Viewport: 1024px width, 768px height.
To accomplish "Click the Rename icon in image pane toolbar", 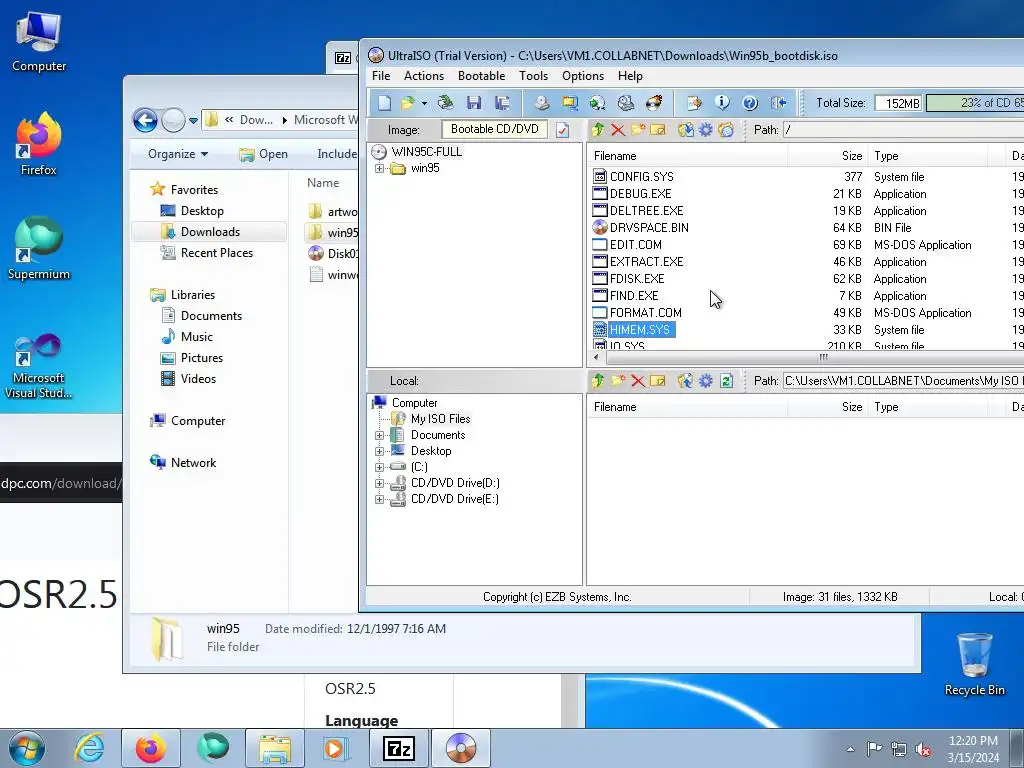I will [658, 130].
